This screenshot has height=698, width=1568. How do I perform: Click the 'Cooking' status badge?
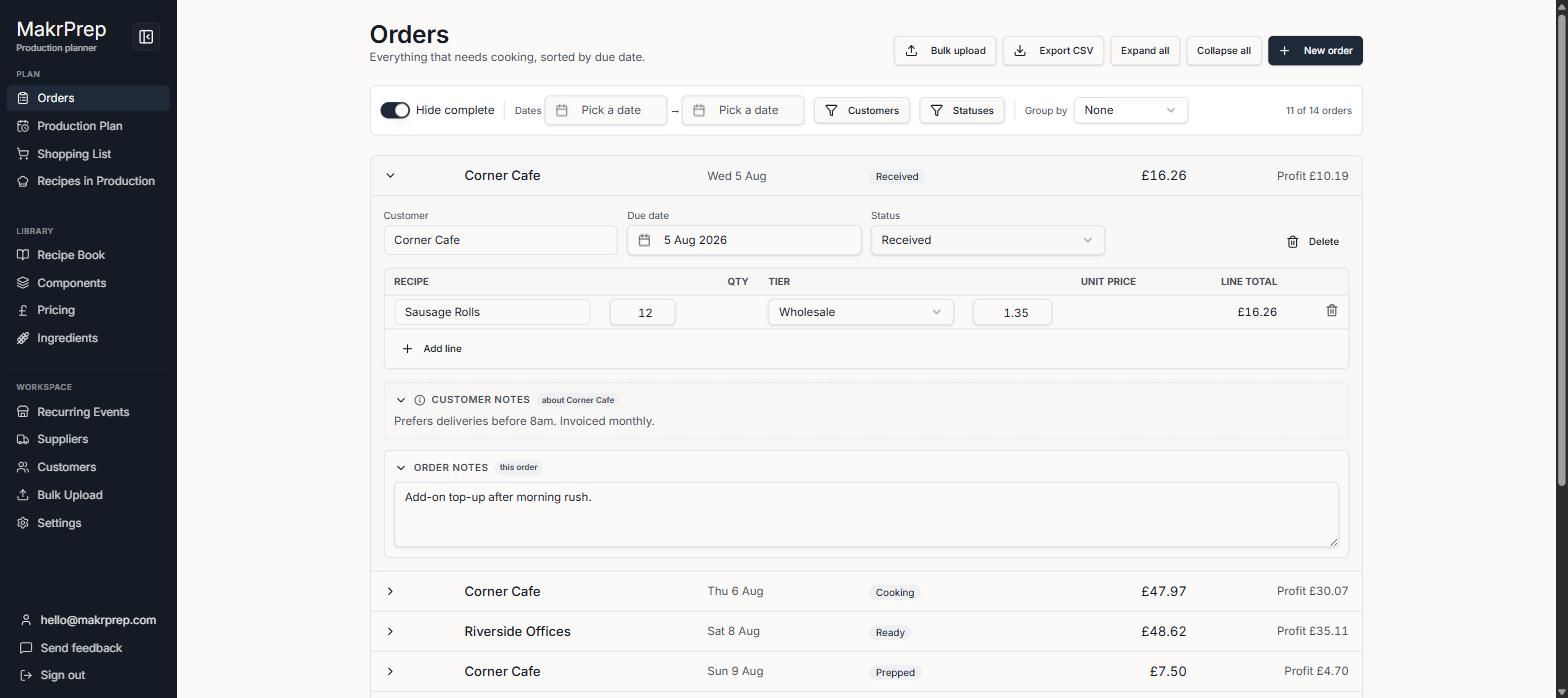[895, 592]
